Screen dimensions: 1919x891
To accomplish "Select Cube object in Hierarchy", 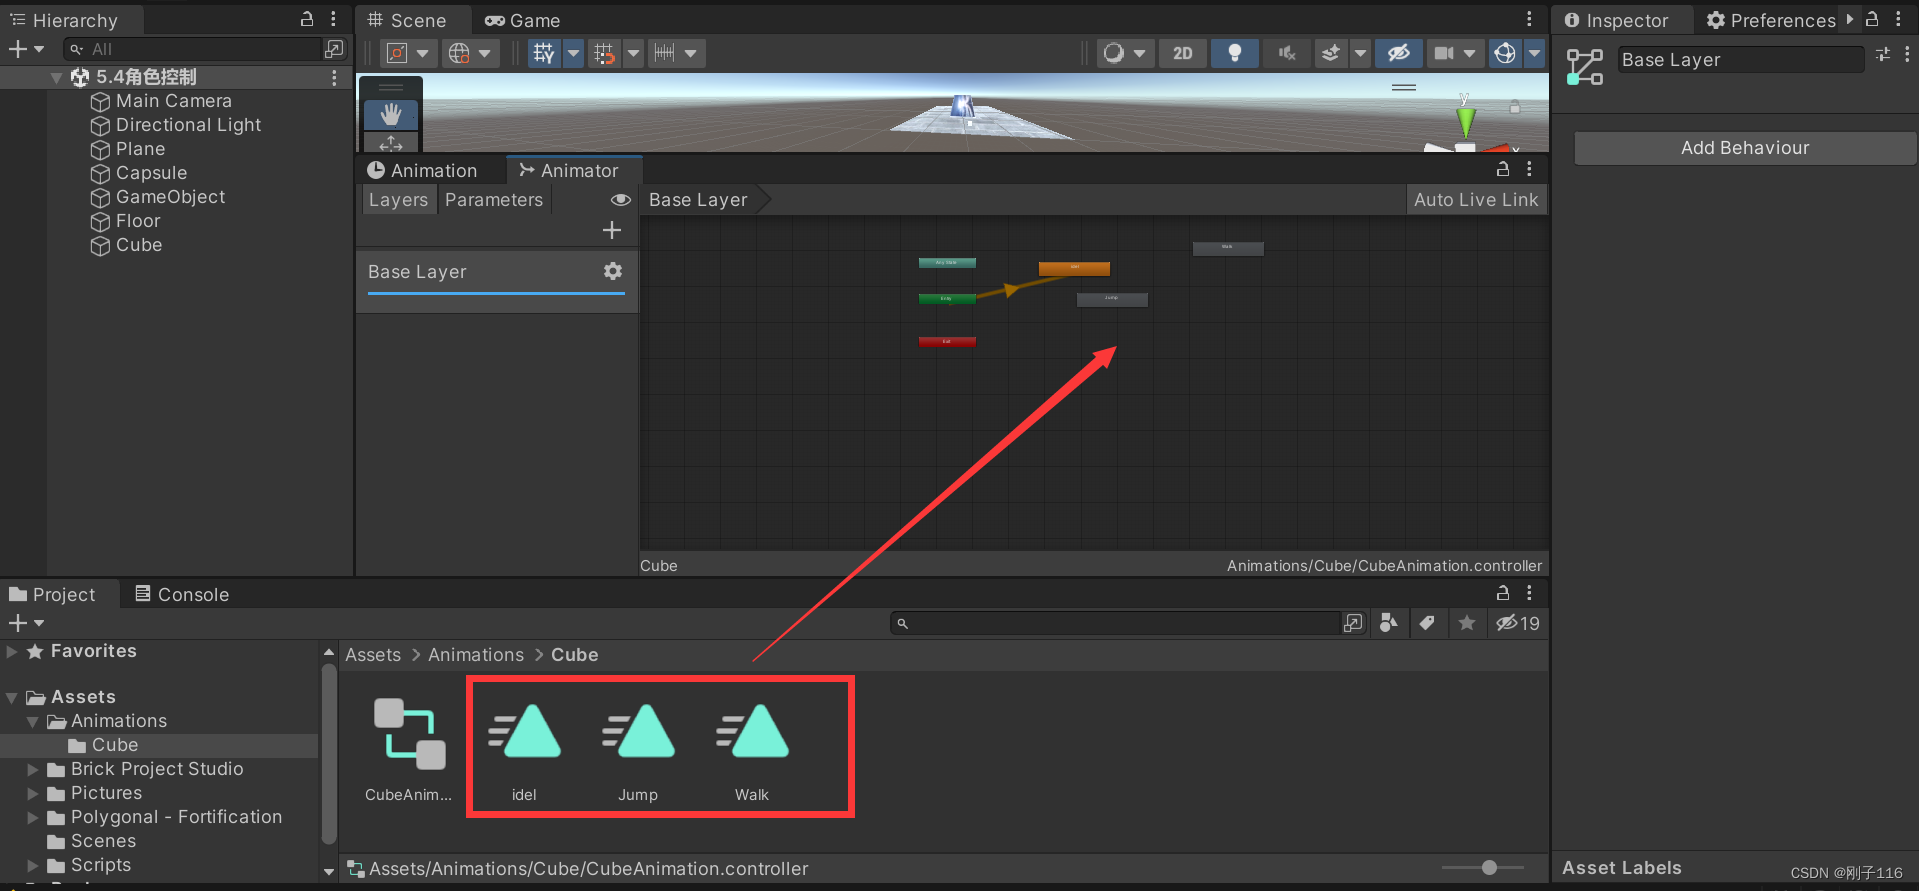I will pos(139,245).
